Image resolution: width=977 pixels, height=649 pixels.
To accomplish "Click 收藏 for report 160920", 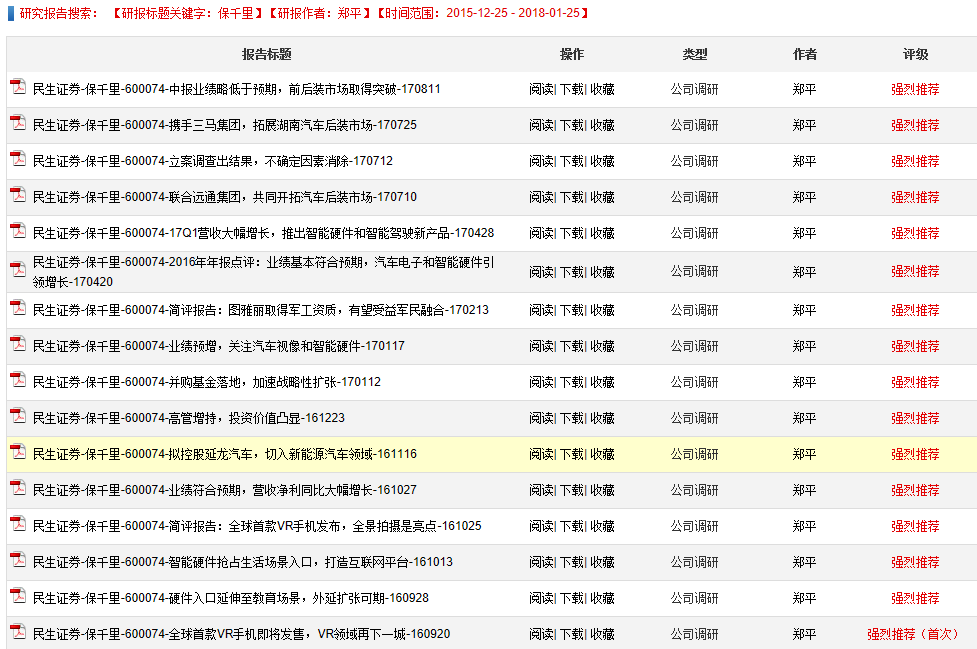I will click(602, 635).
